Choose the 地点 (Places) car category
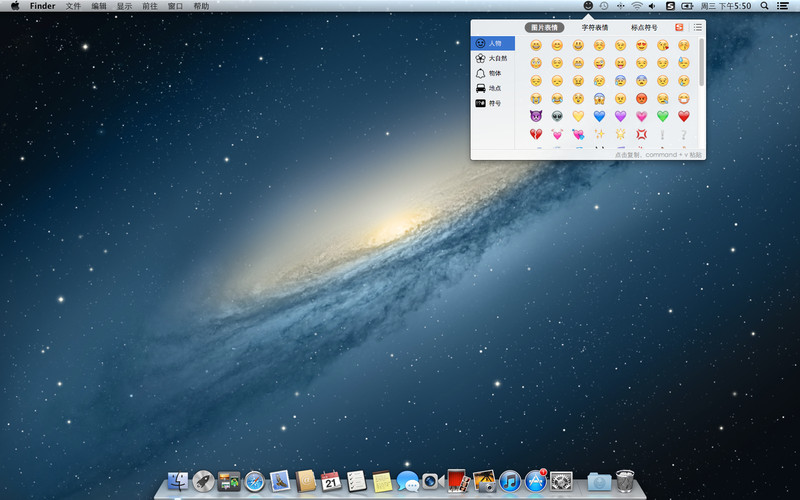800x500 pixels. (x=491, y=88)
